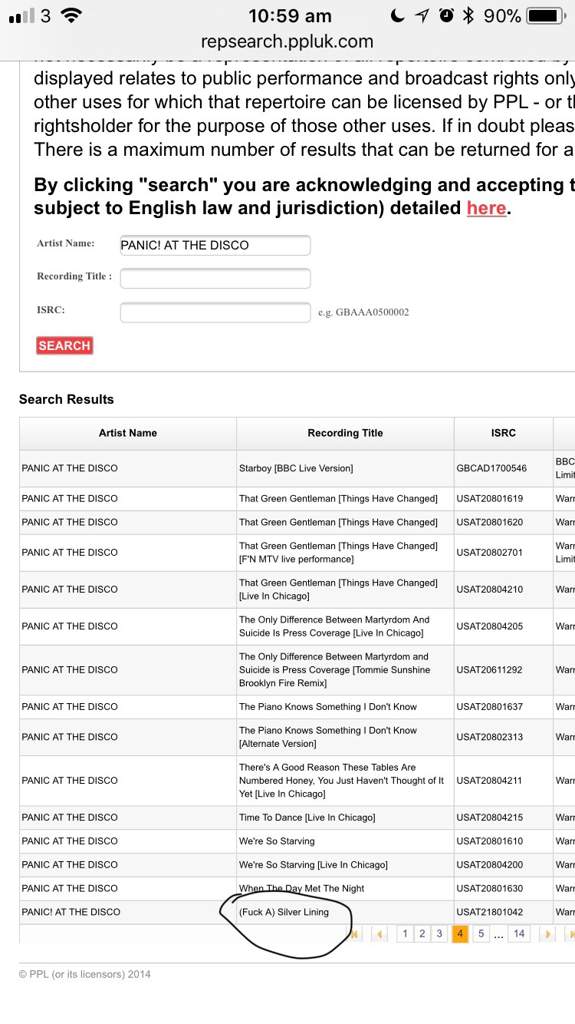This screenshot has width=575, height=1024.
Task: Open the red 'here' terms link
Action: point(486,208)
